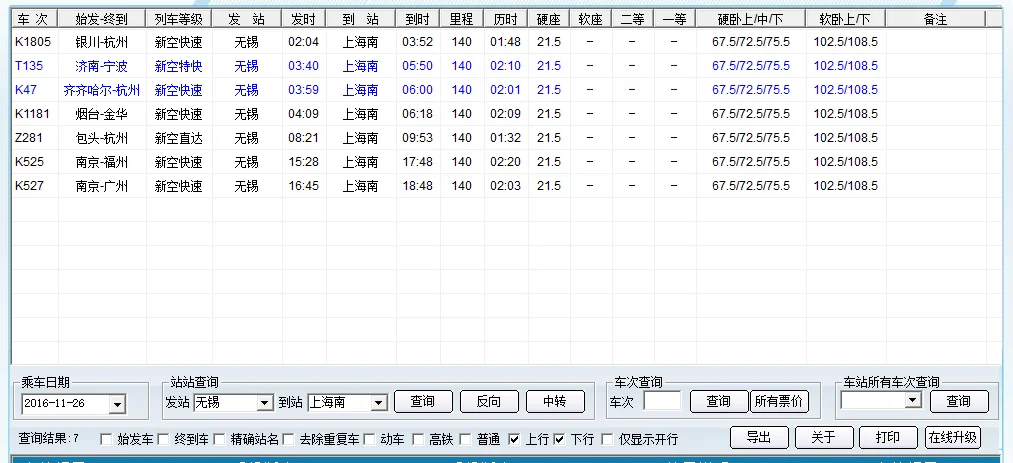Image resolution: width=1013 pixels, height=463 pixels.
Task: Sort by the 到时 column header
Action: (418, 19)
